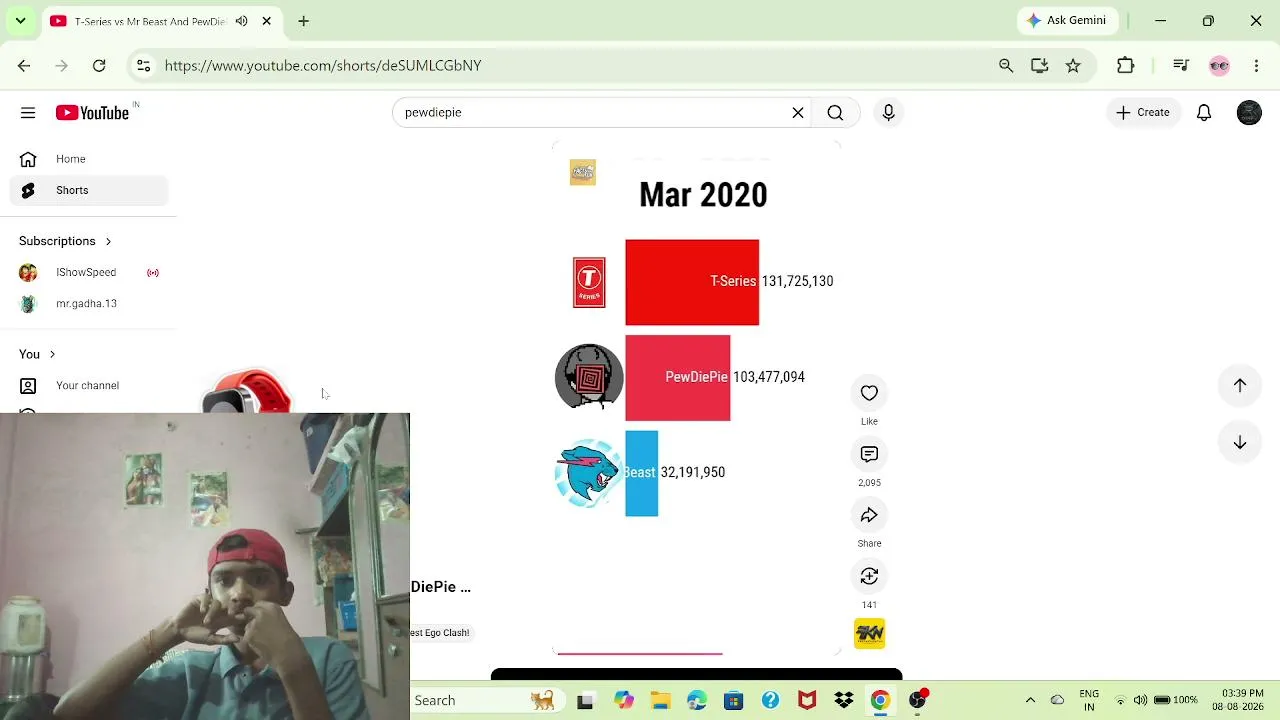Bookmark this page with the star
Screen dimensions: 1280x720
(1073, 65)
